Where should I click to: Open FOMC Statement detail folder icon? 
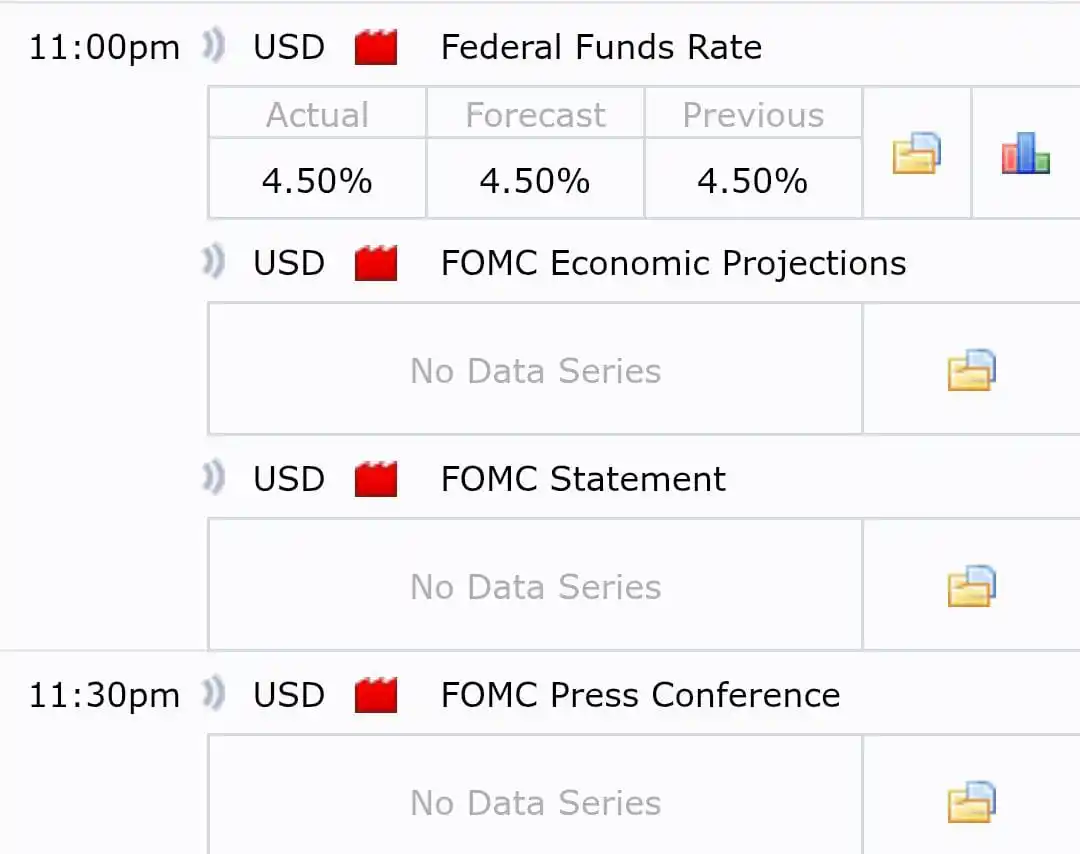pos(971,586)
